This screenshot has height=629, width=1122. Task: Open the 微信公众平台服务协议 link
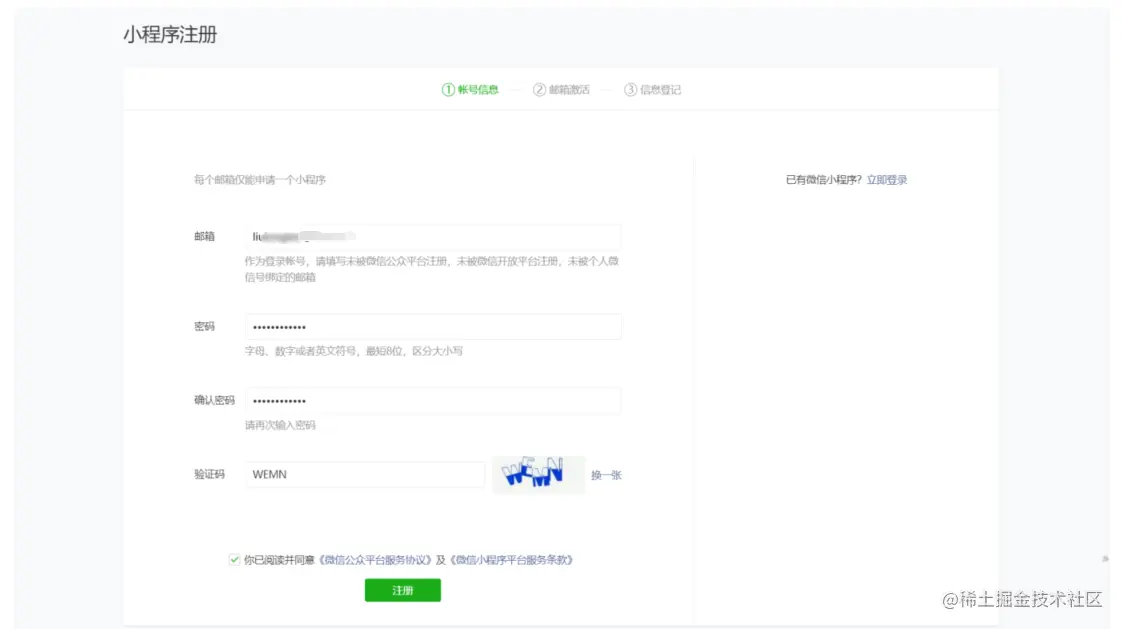tap(376, 560)
